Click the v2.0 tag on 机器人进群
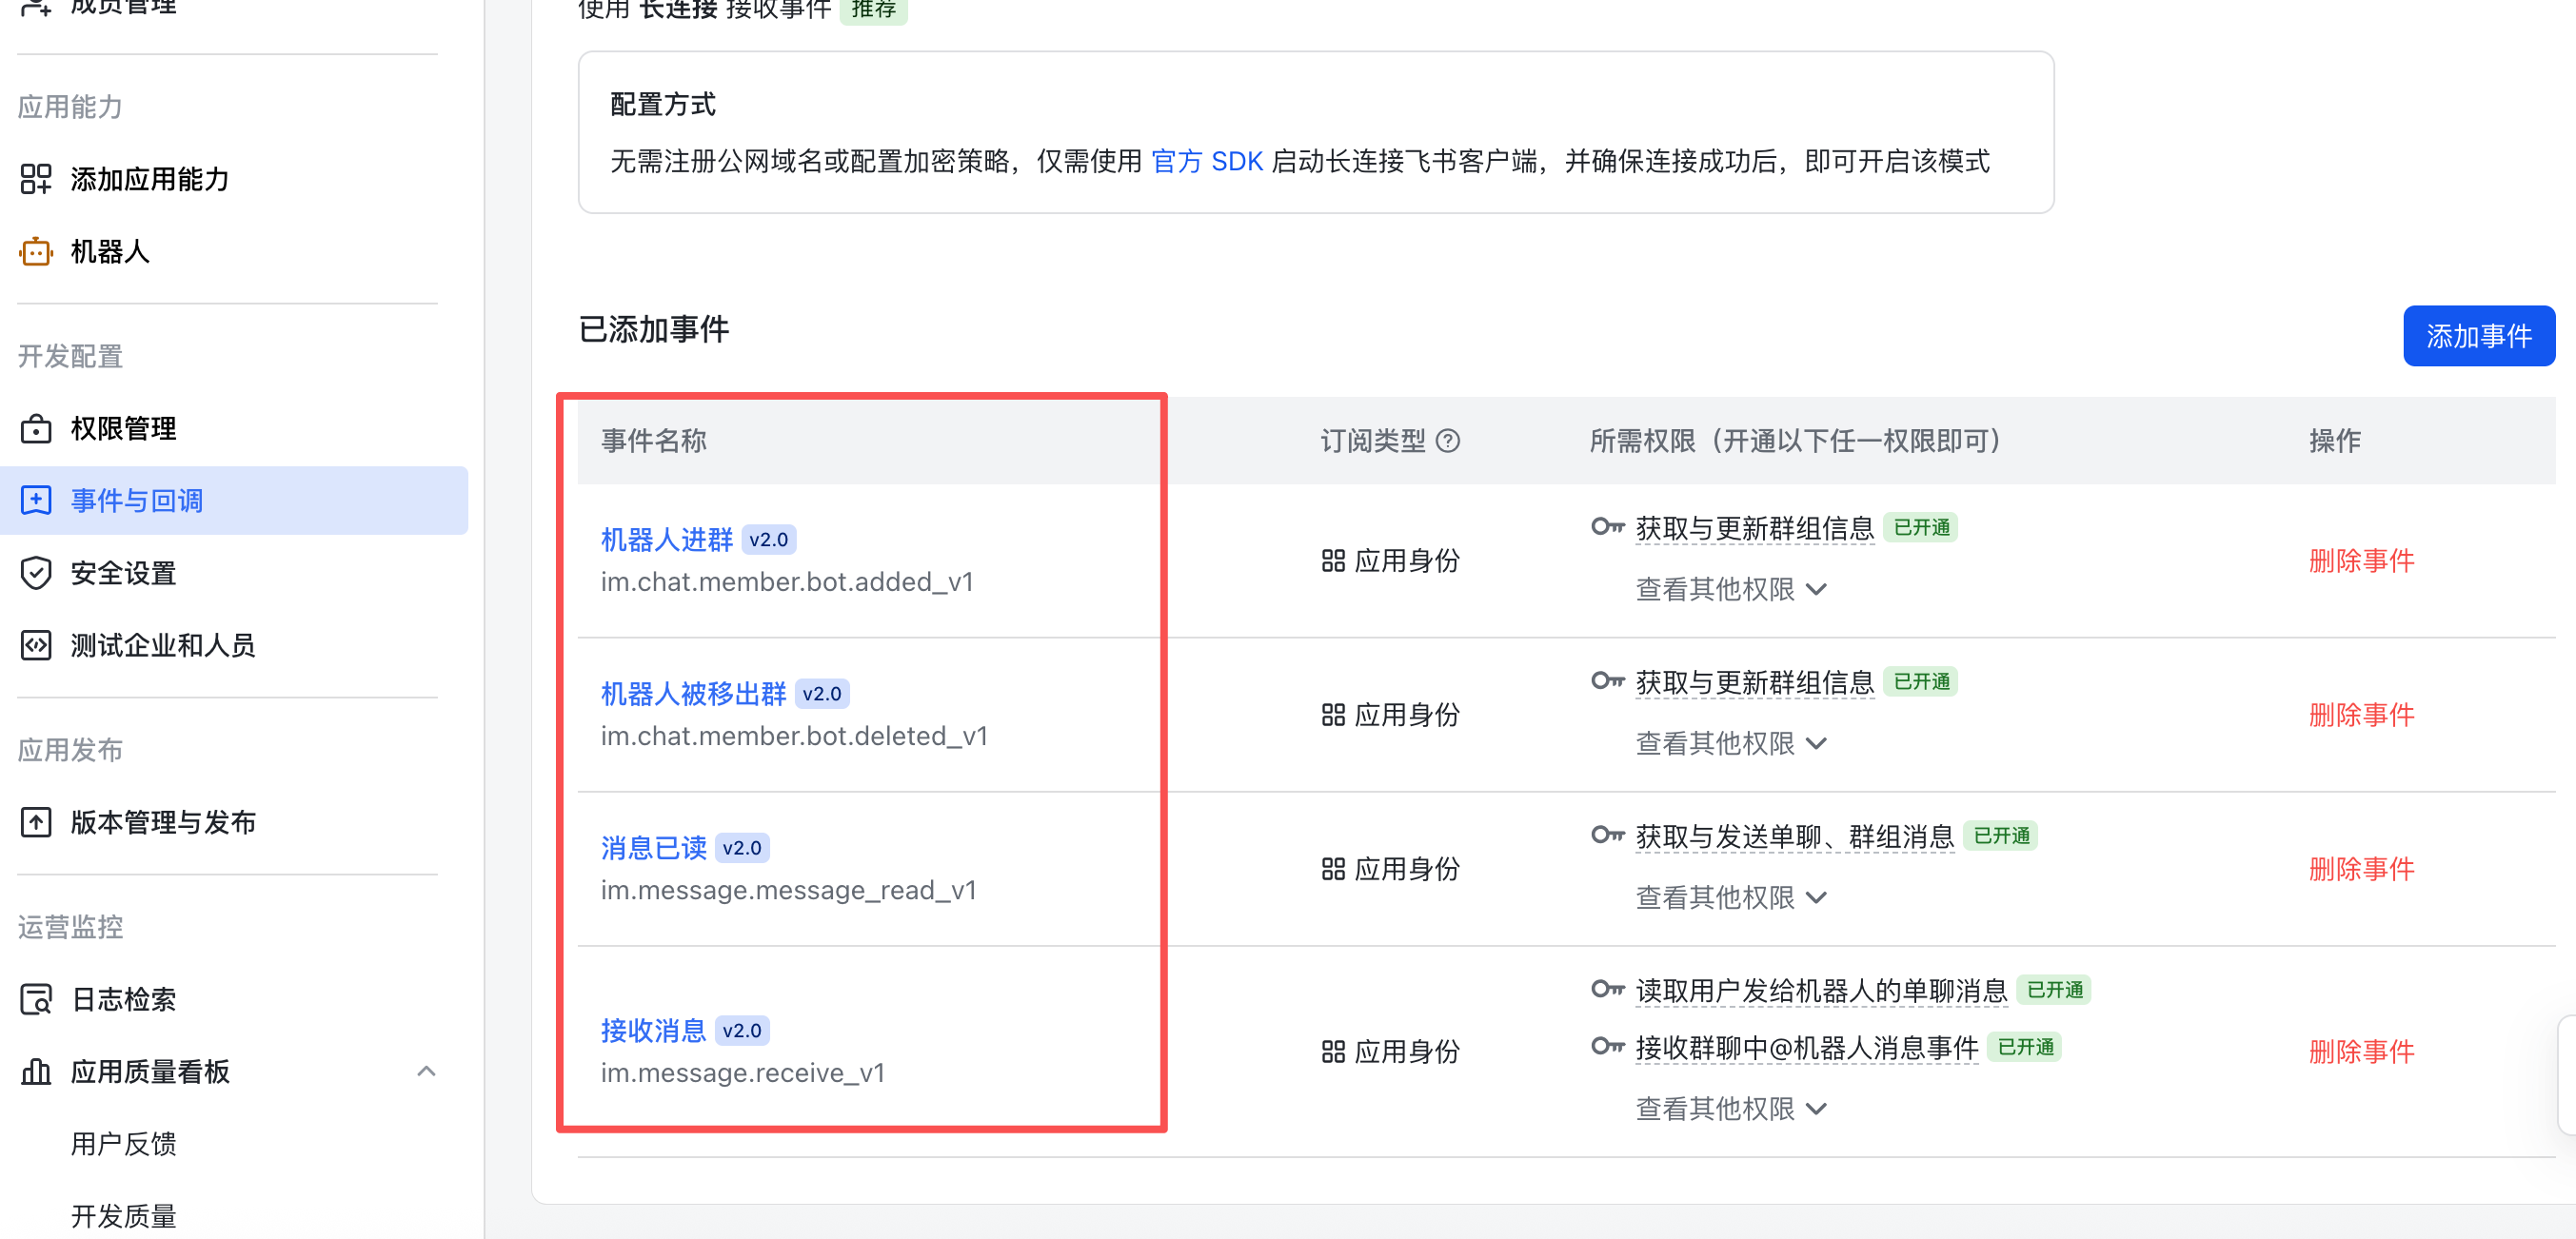2576x1239 pixels. (x=768, y=540)
